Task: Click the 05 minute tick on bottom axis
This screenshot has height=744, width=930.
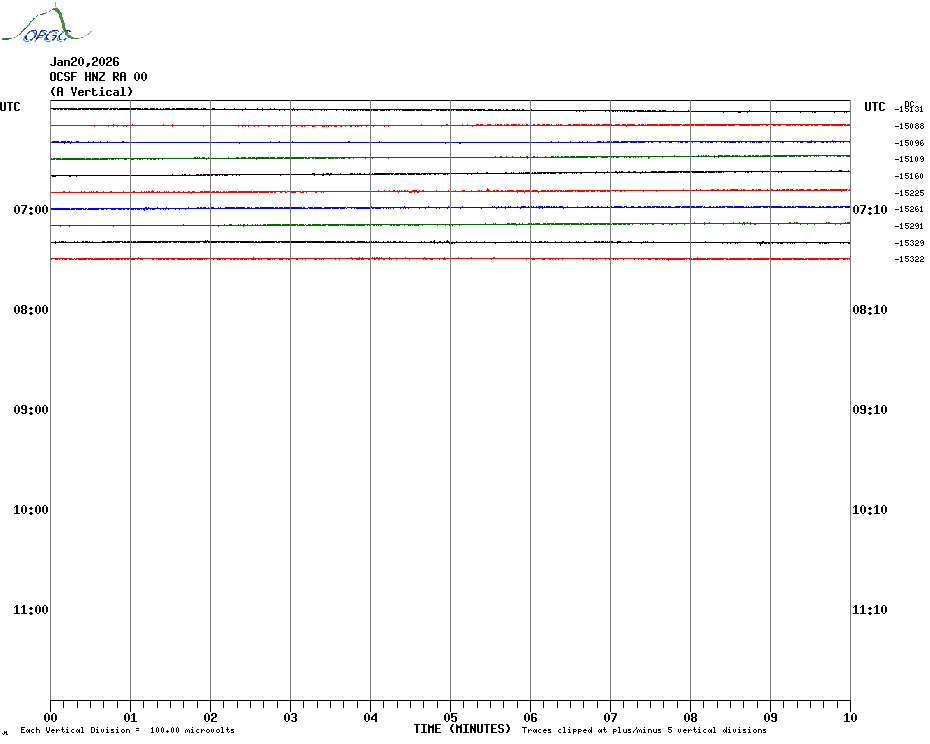Action: [x=450, y=717]
